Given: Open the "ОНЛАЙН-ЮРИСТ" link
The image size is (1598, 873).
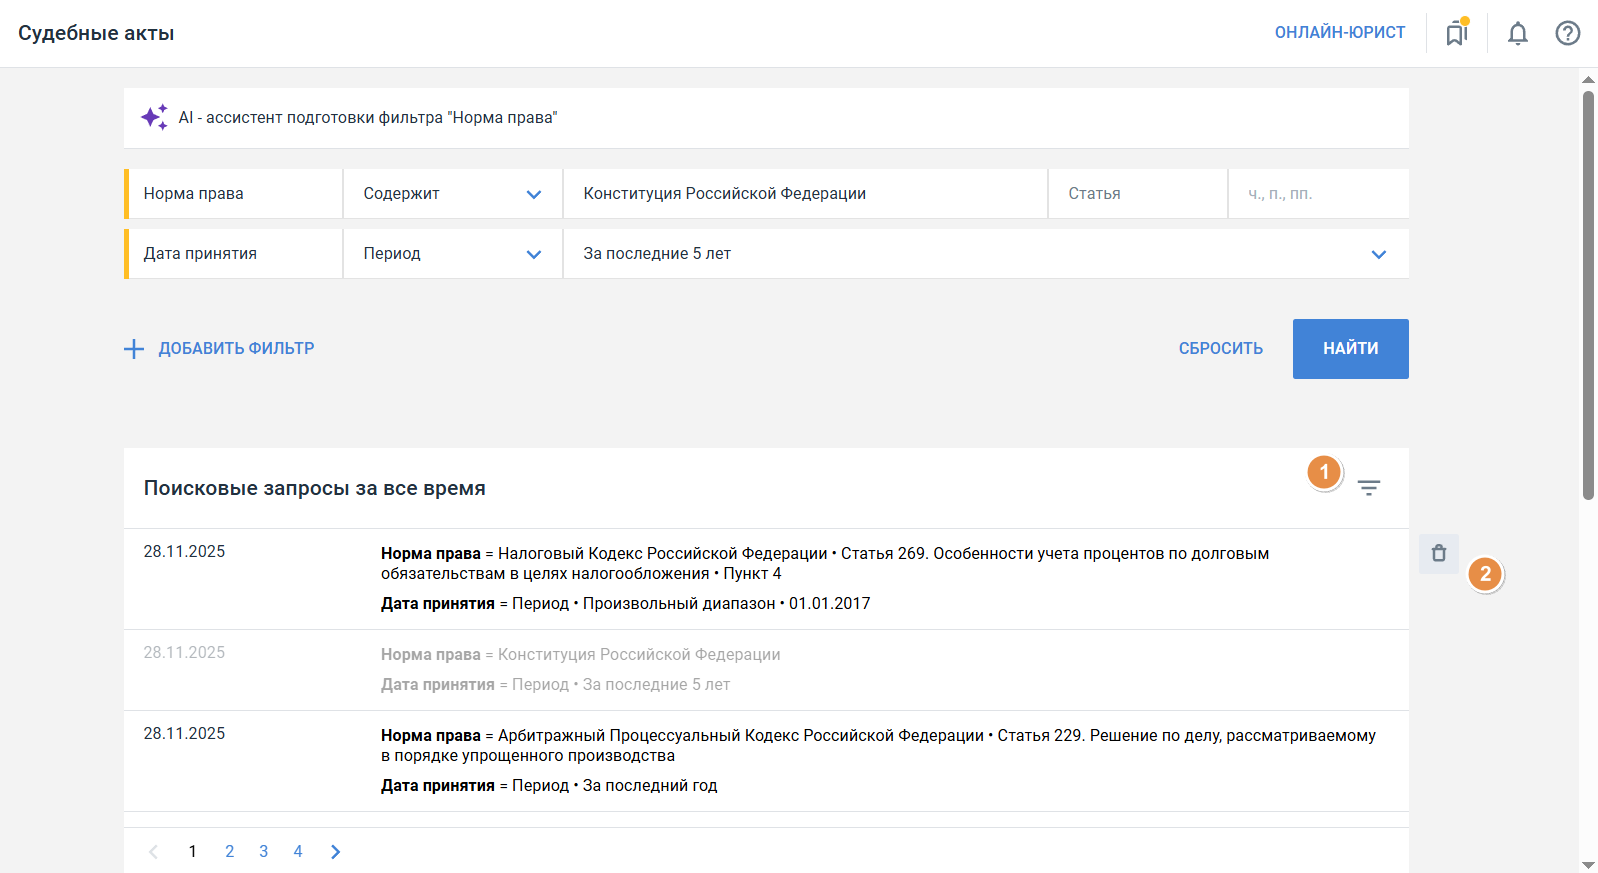Looking at the screenshot, I should tap(1339, 32).
